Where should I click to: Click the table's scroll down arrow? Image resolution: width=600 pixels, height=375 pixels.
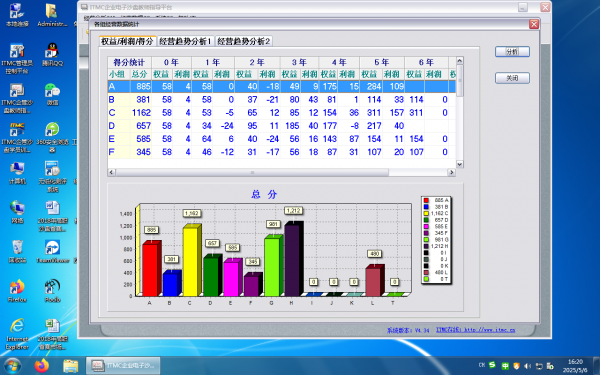(460, 164)
